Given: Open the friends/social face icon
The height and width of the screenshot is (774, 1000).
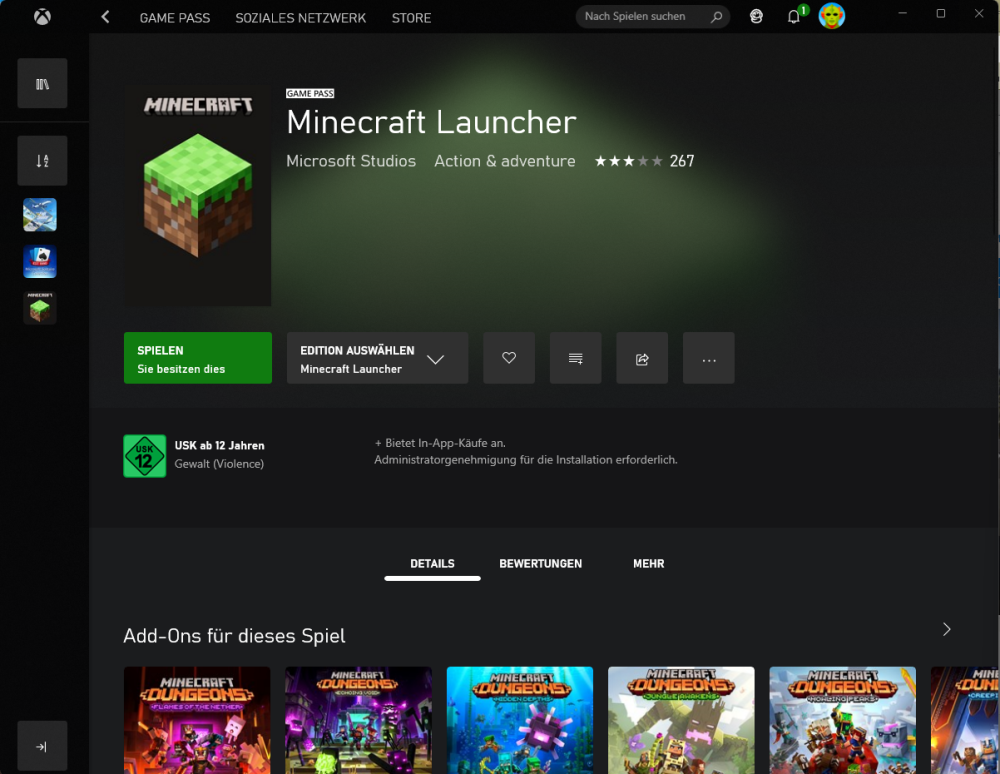Looking at the screenshot, I should pos(756,17).
